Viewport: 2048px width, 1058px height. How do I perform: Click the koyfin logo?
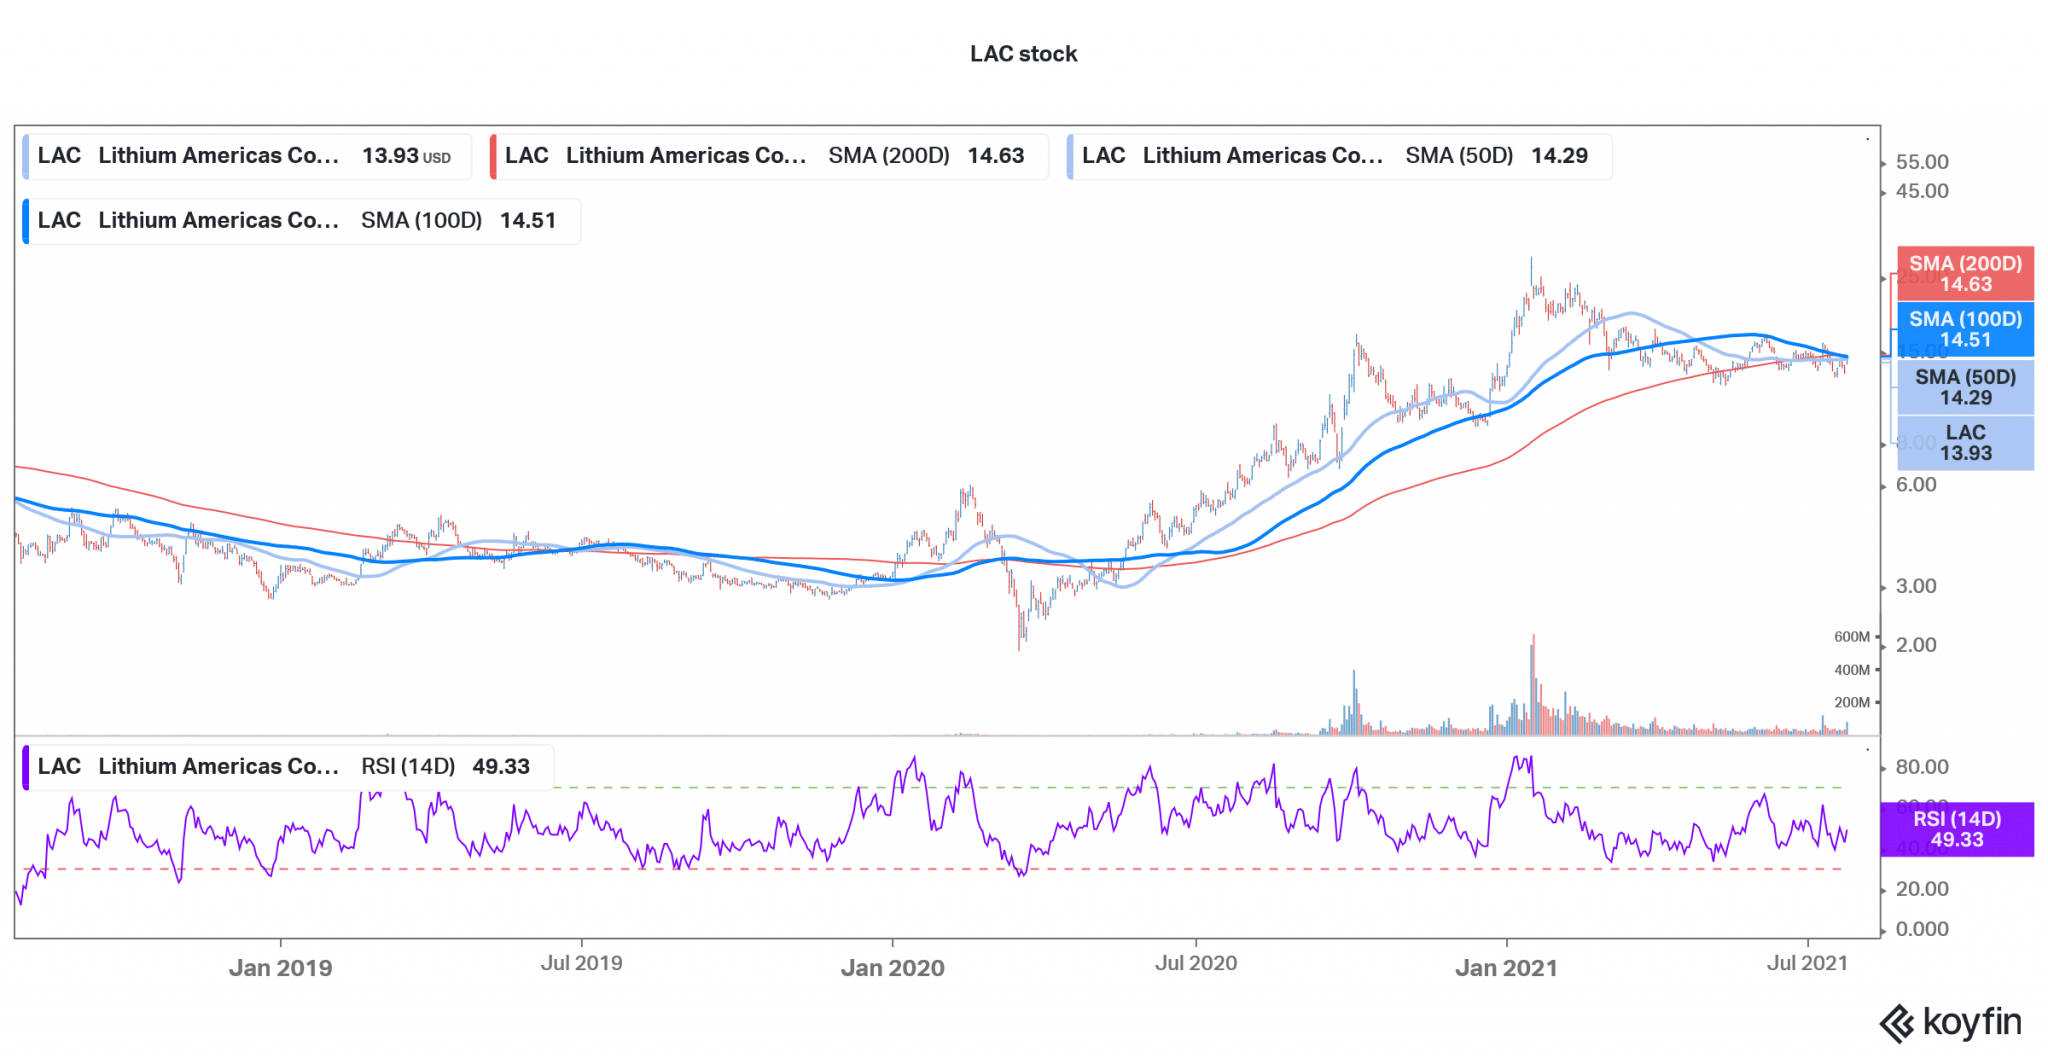pos(1951,1022)
